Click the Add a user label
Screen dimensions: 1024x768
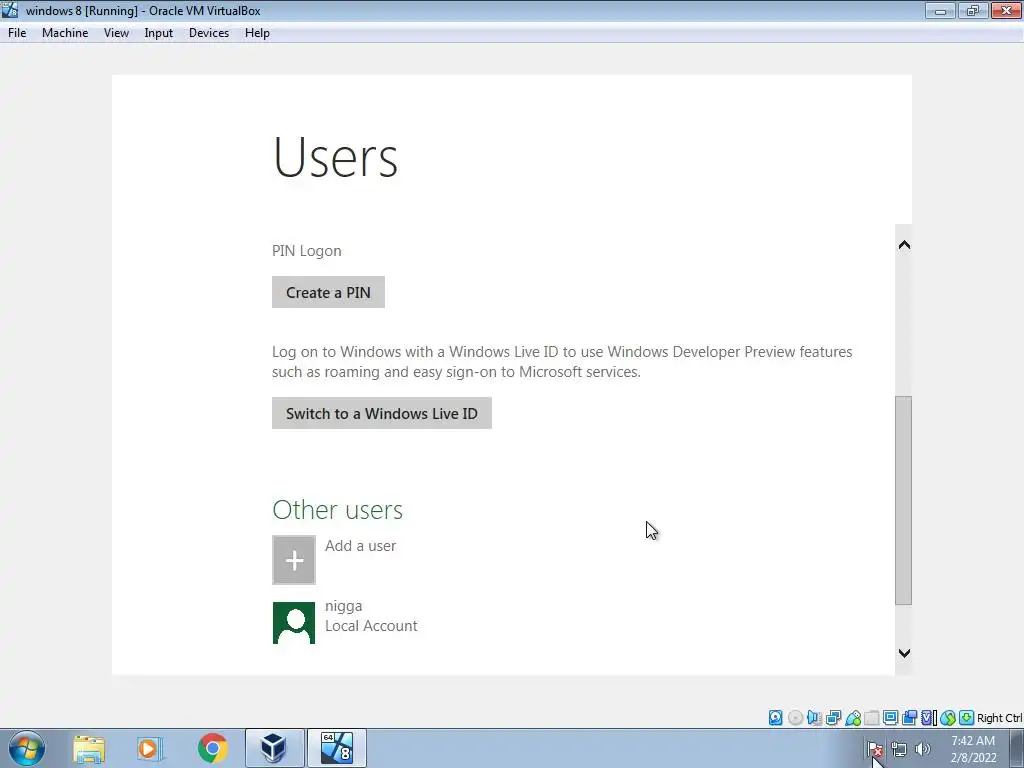click(360, 546)
